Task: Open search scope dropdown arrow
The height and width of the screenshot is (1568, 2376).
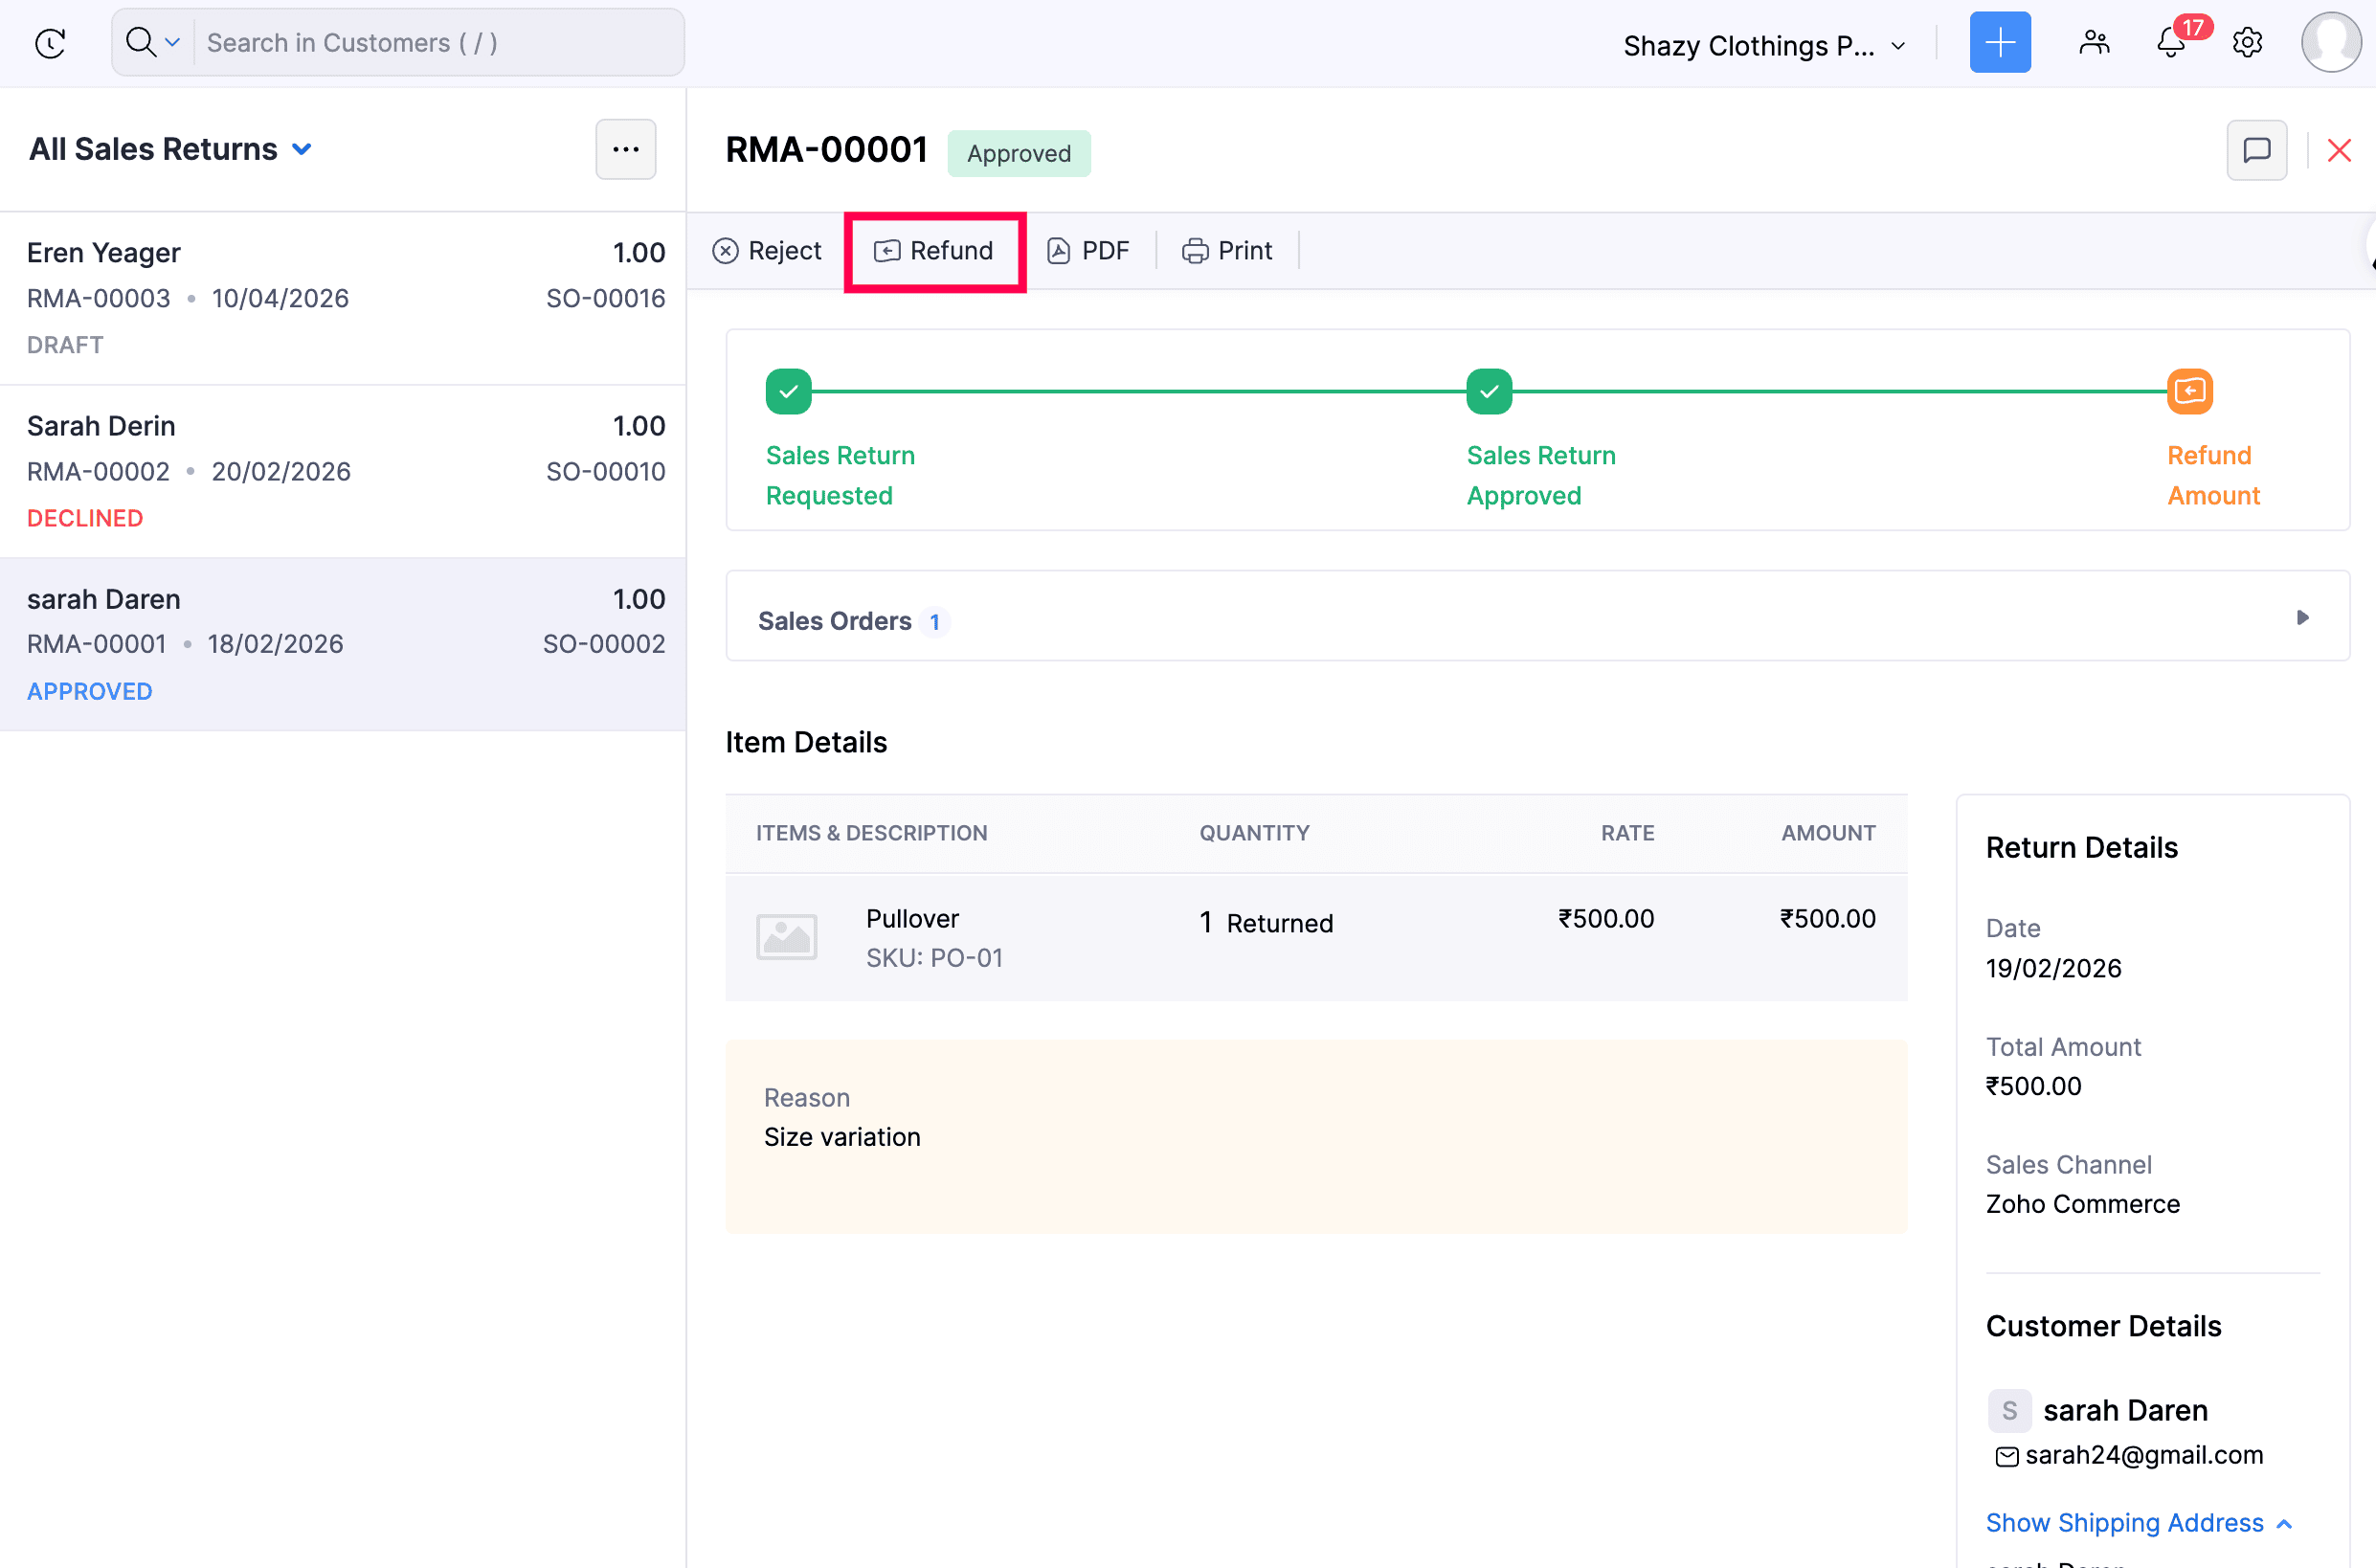Action: (x=172, y=42)
